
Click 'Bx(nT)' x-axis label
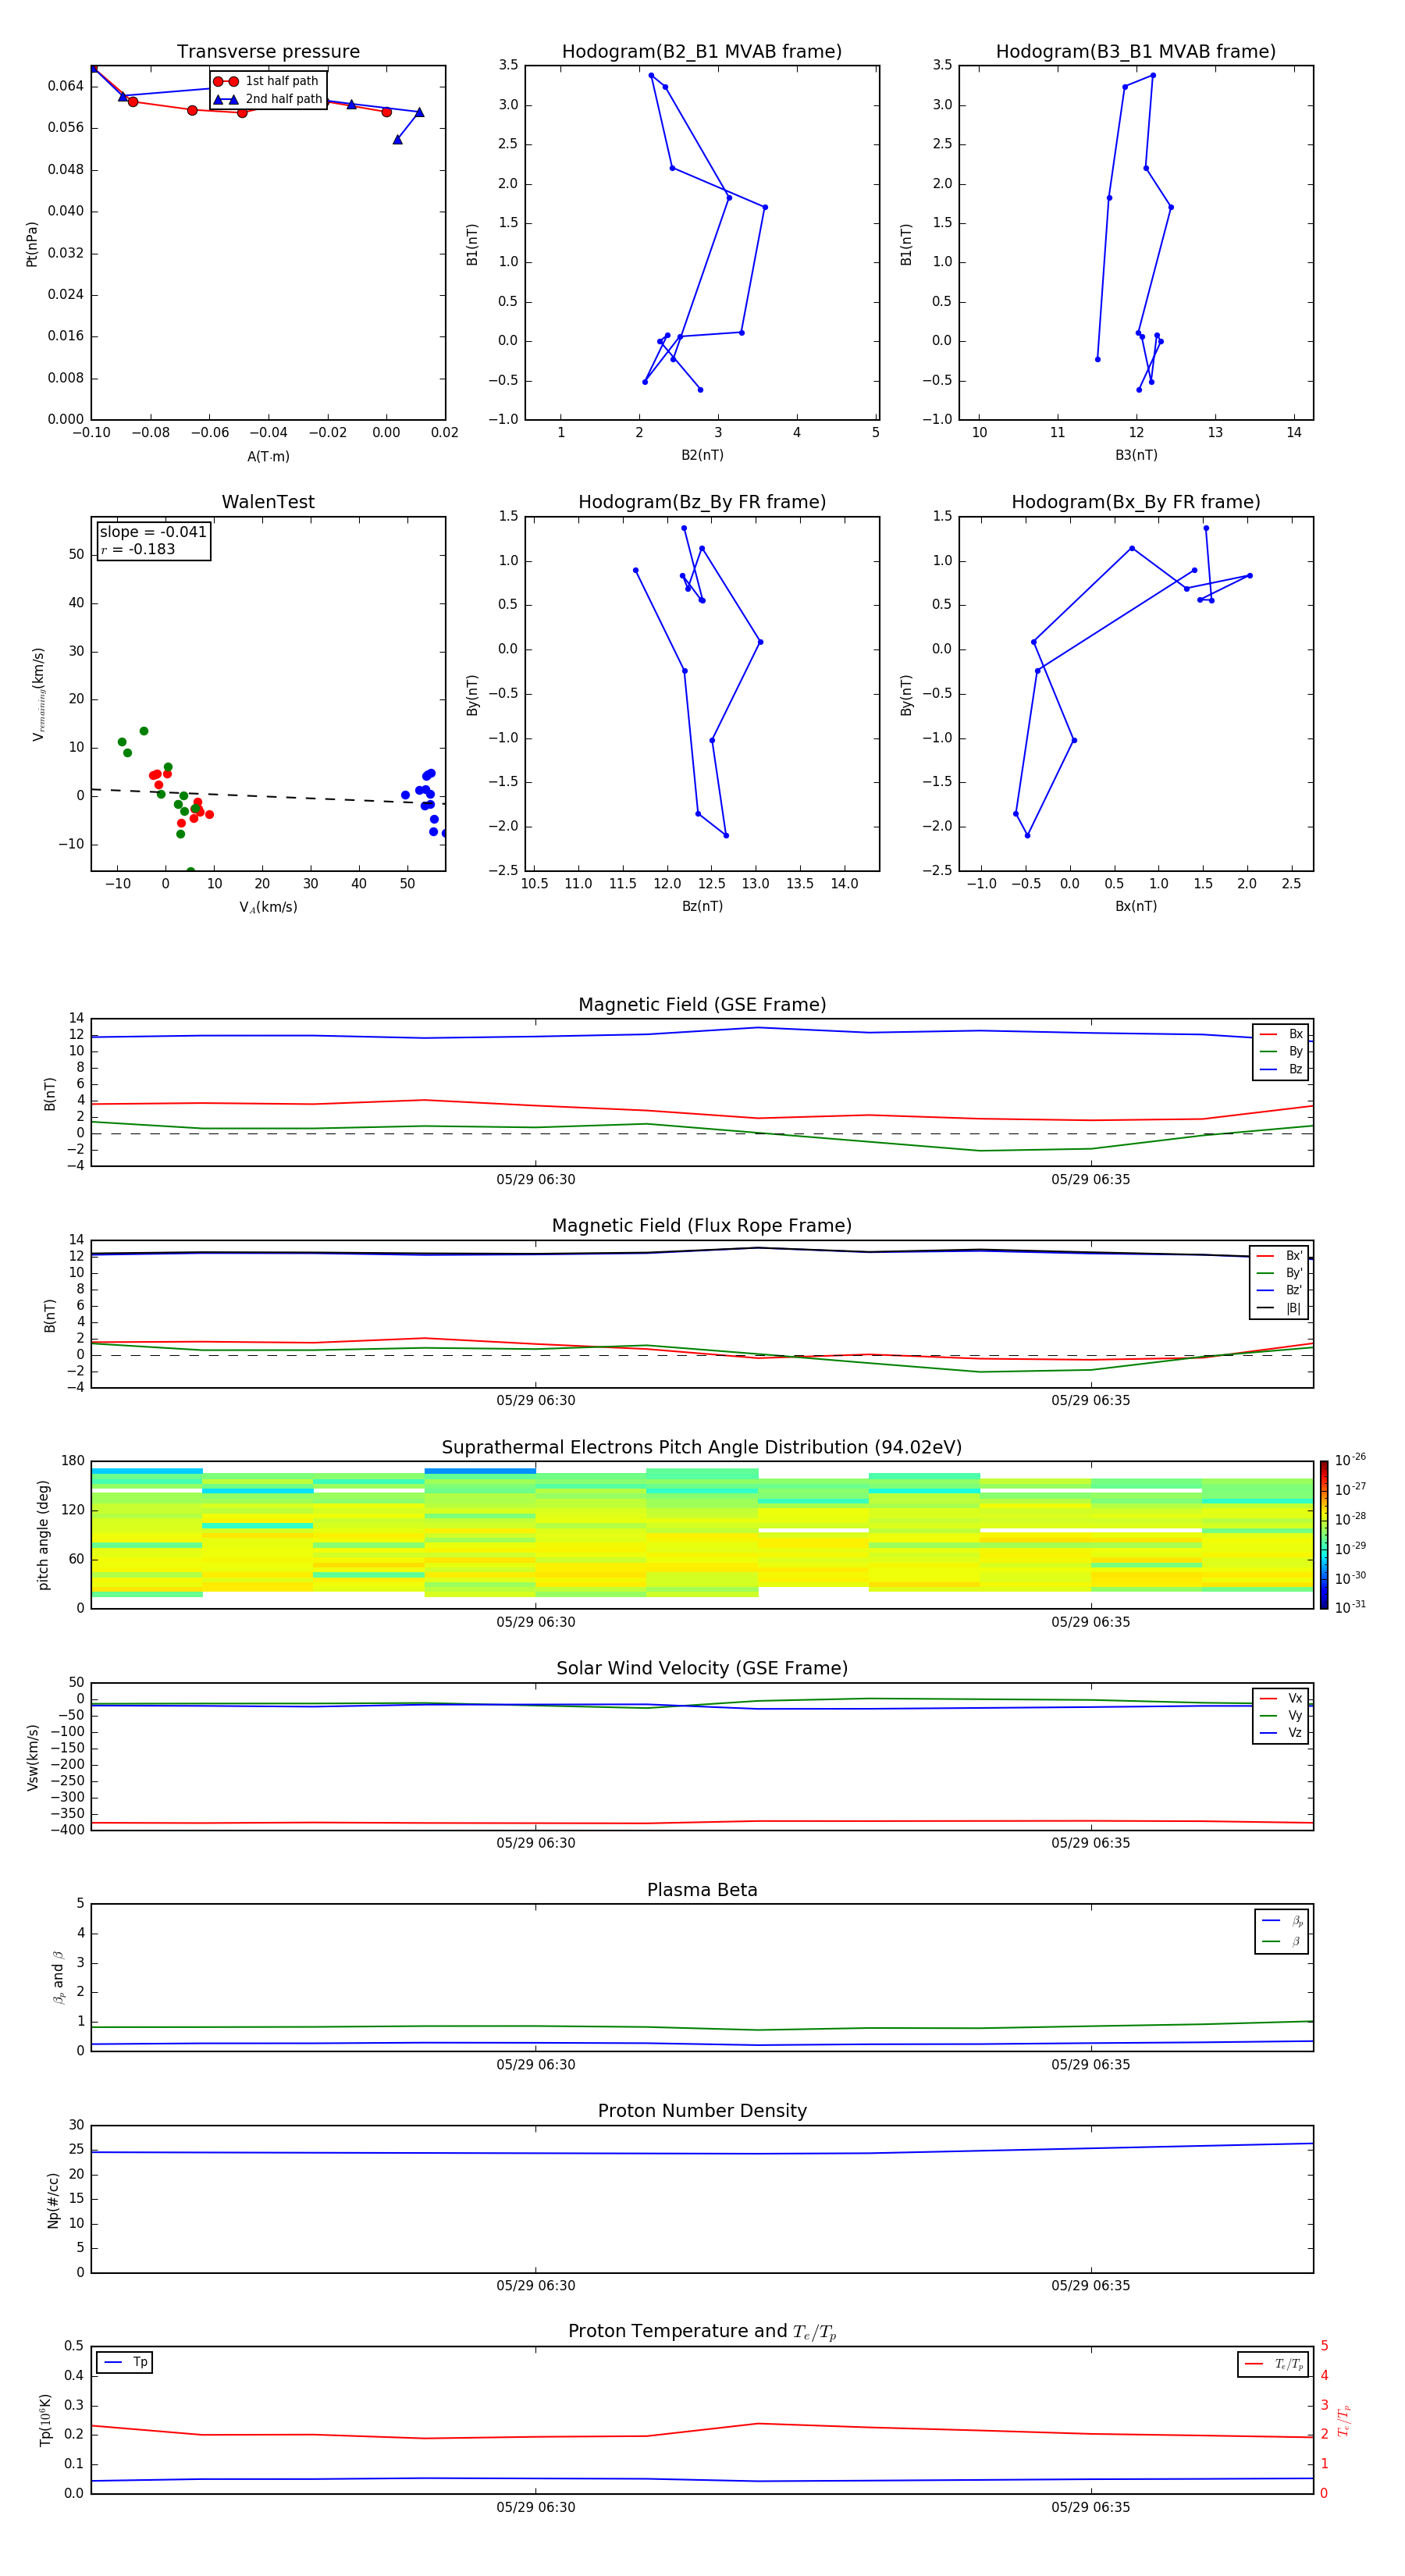[x=1136, y=906]
